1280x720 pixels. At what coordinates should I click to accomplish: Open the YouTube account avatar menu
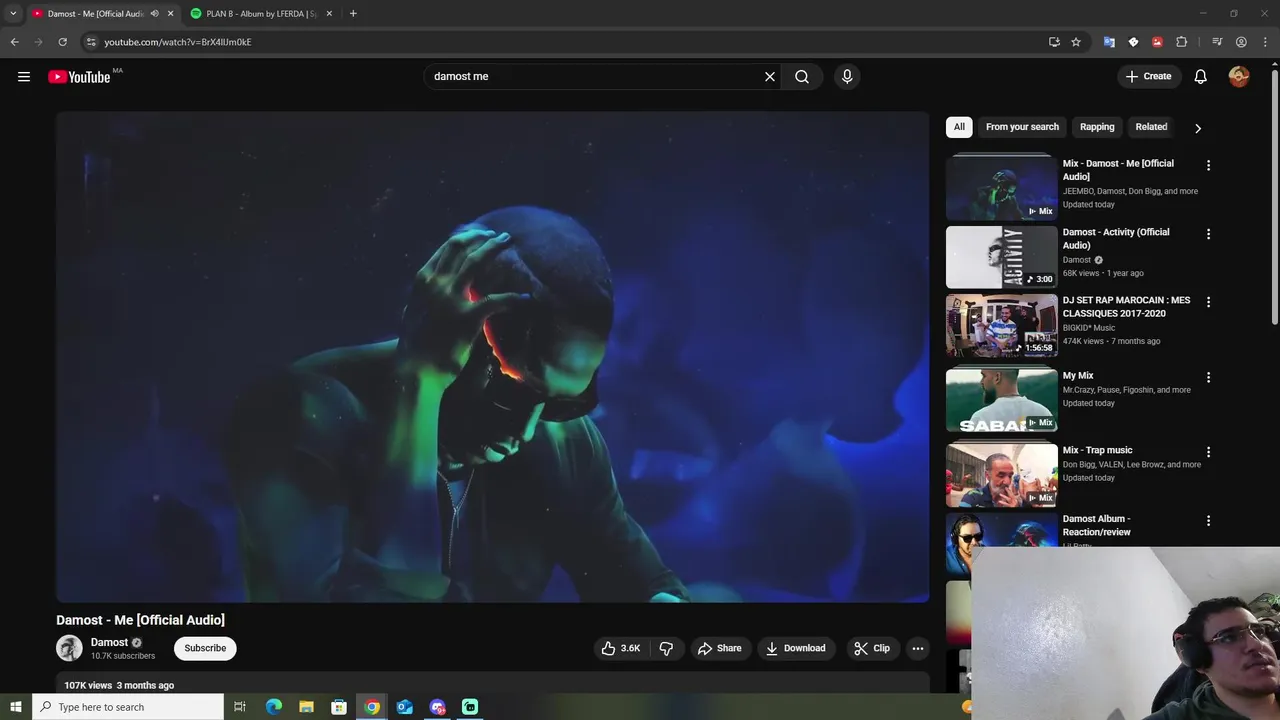coord(1239,76)
